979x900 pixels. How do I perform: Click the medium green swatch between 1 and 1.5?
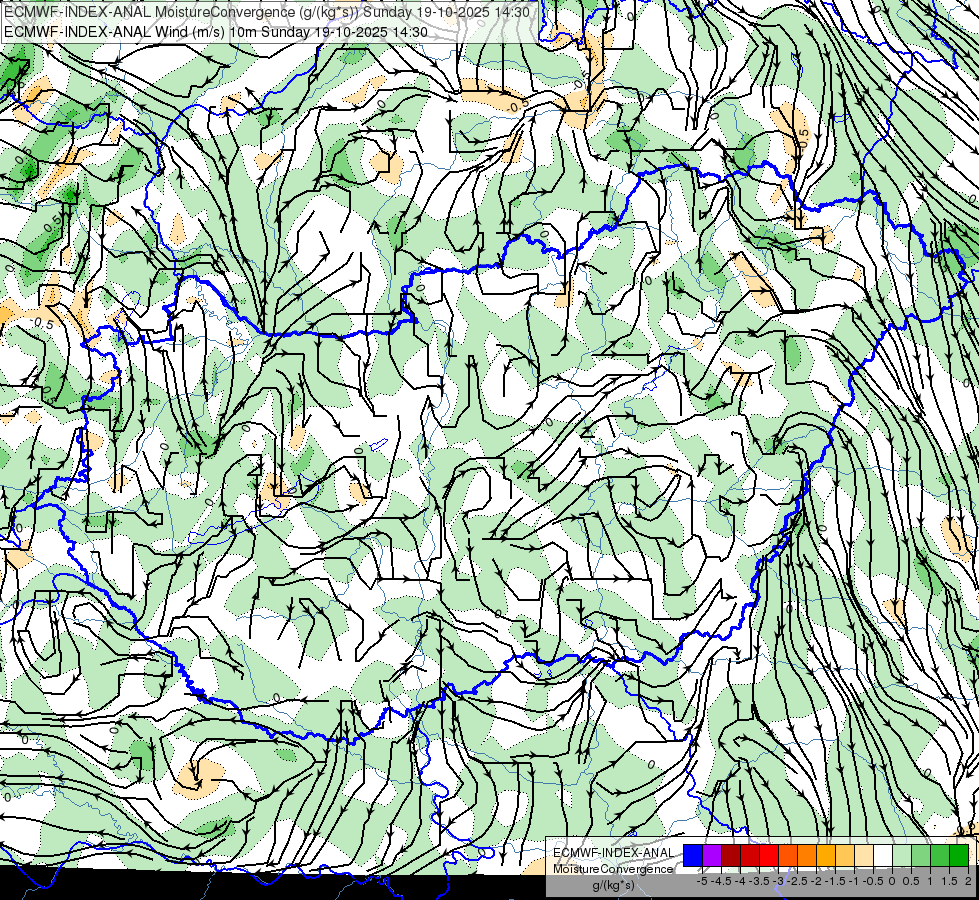point(940,855)
